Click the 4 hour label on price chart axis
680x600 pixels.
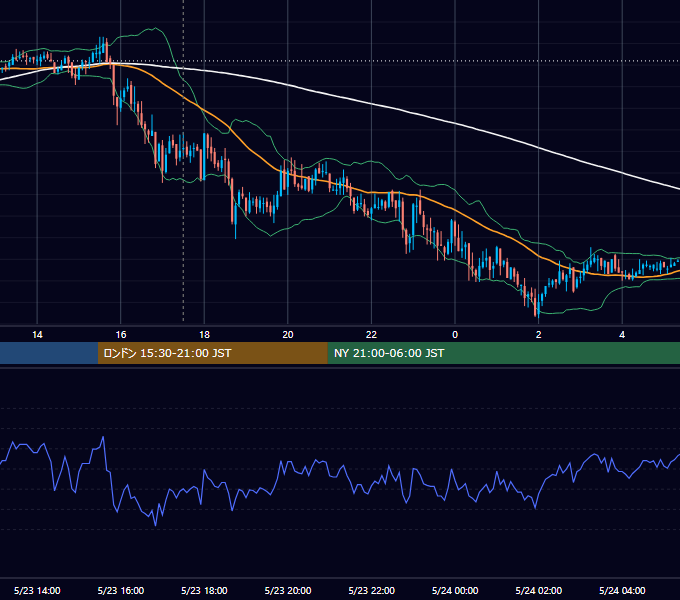point(622,335)
